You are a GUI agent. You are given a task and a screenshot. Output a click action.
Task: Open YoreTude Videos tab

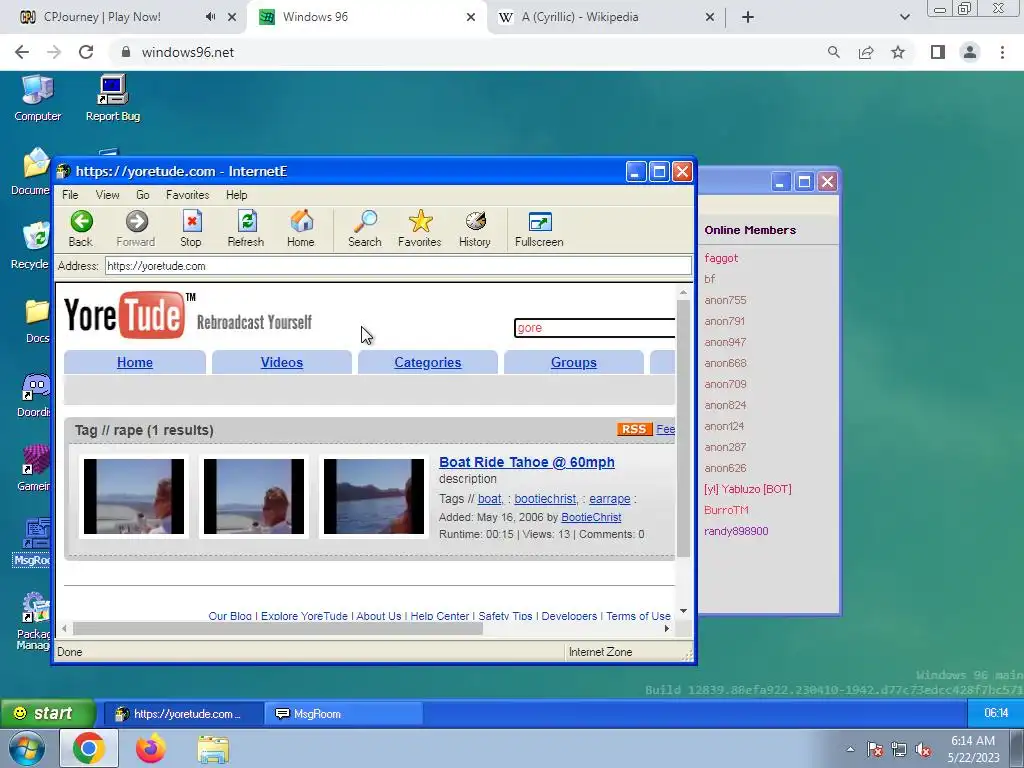pyautogui.click(x=281, y=362)
